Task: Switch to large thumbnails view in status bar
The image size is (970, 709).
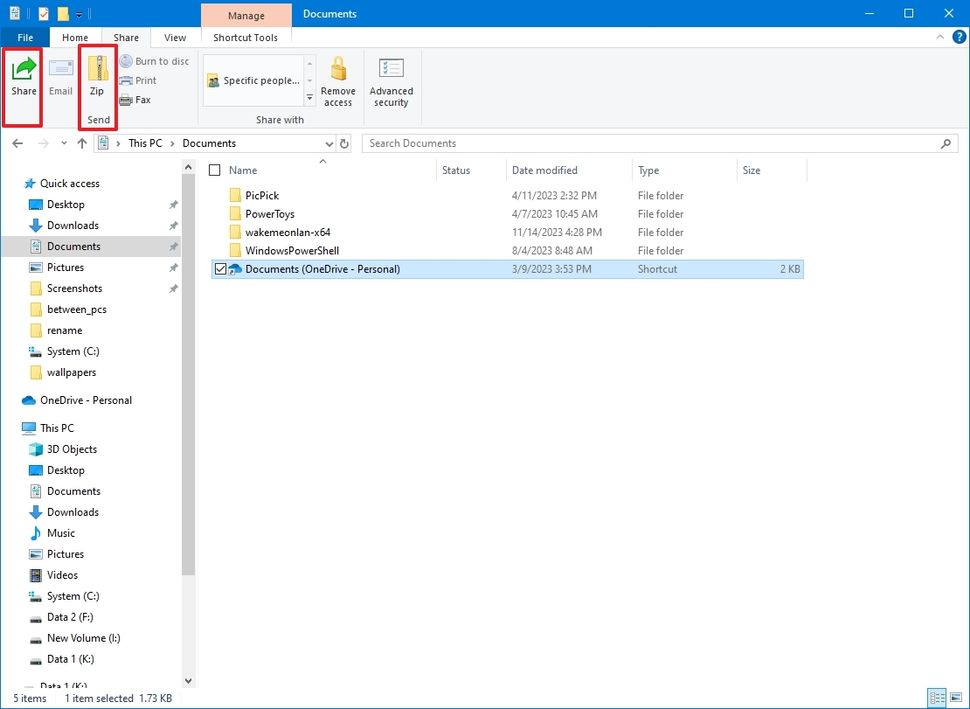Action: (955, 697)
